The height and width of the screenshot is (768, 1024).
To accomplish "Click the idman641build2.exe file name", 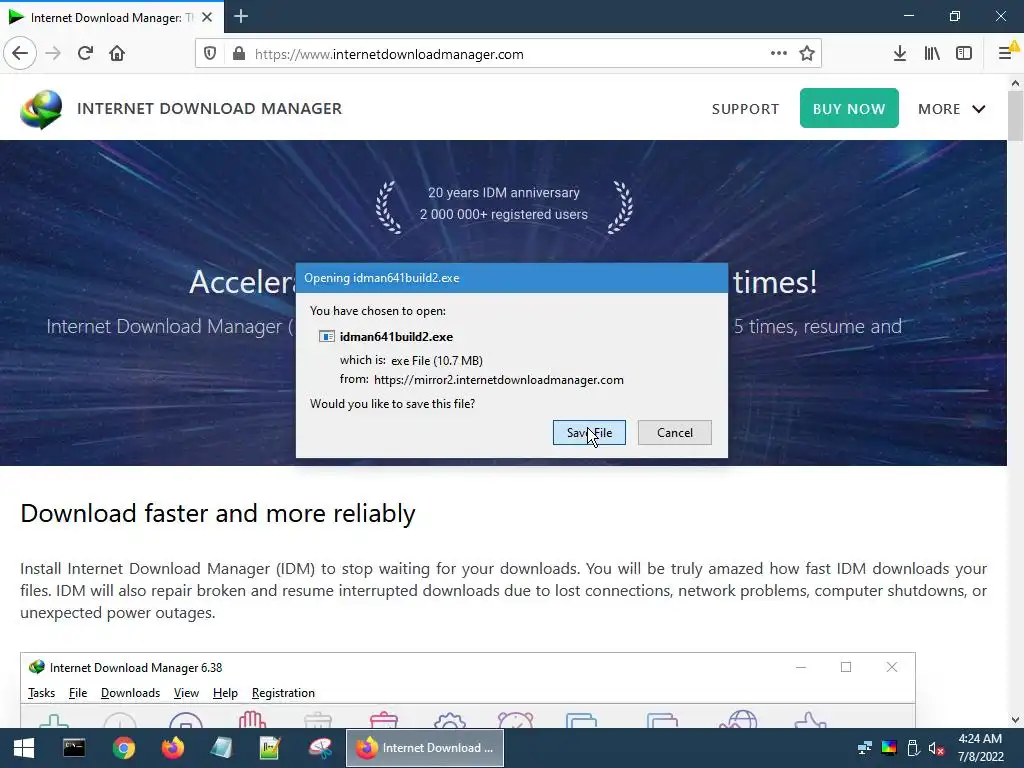I will click(x=396, y=337).
